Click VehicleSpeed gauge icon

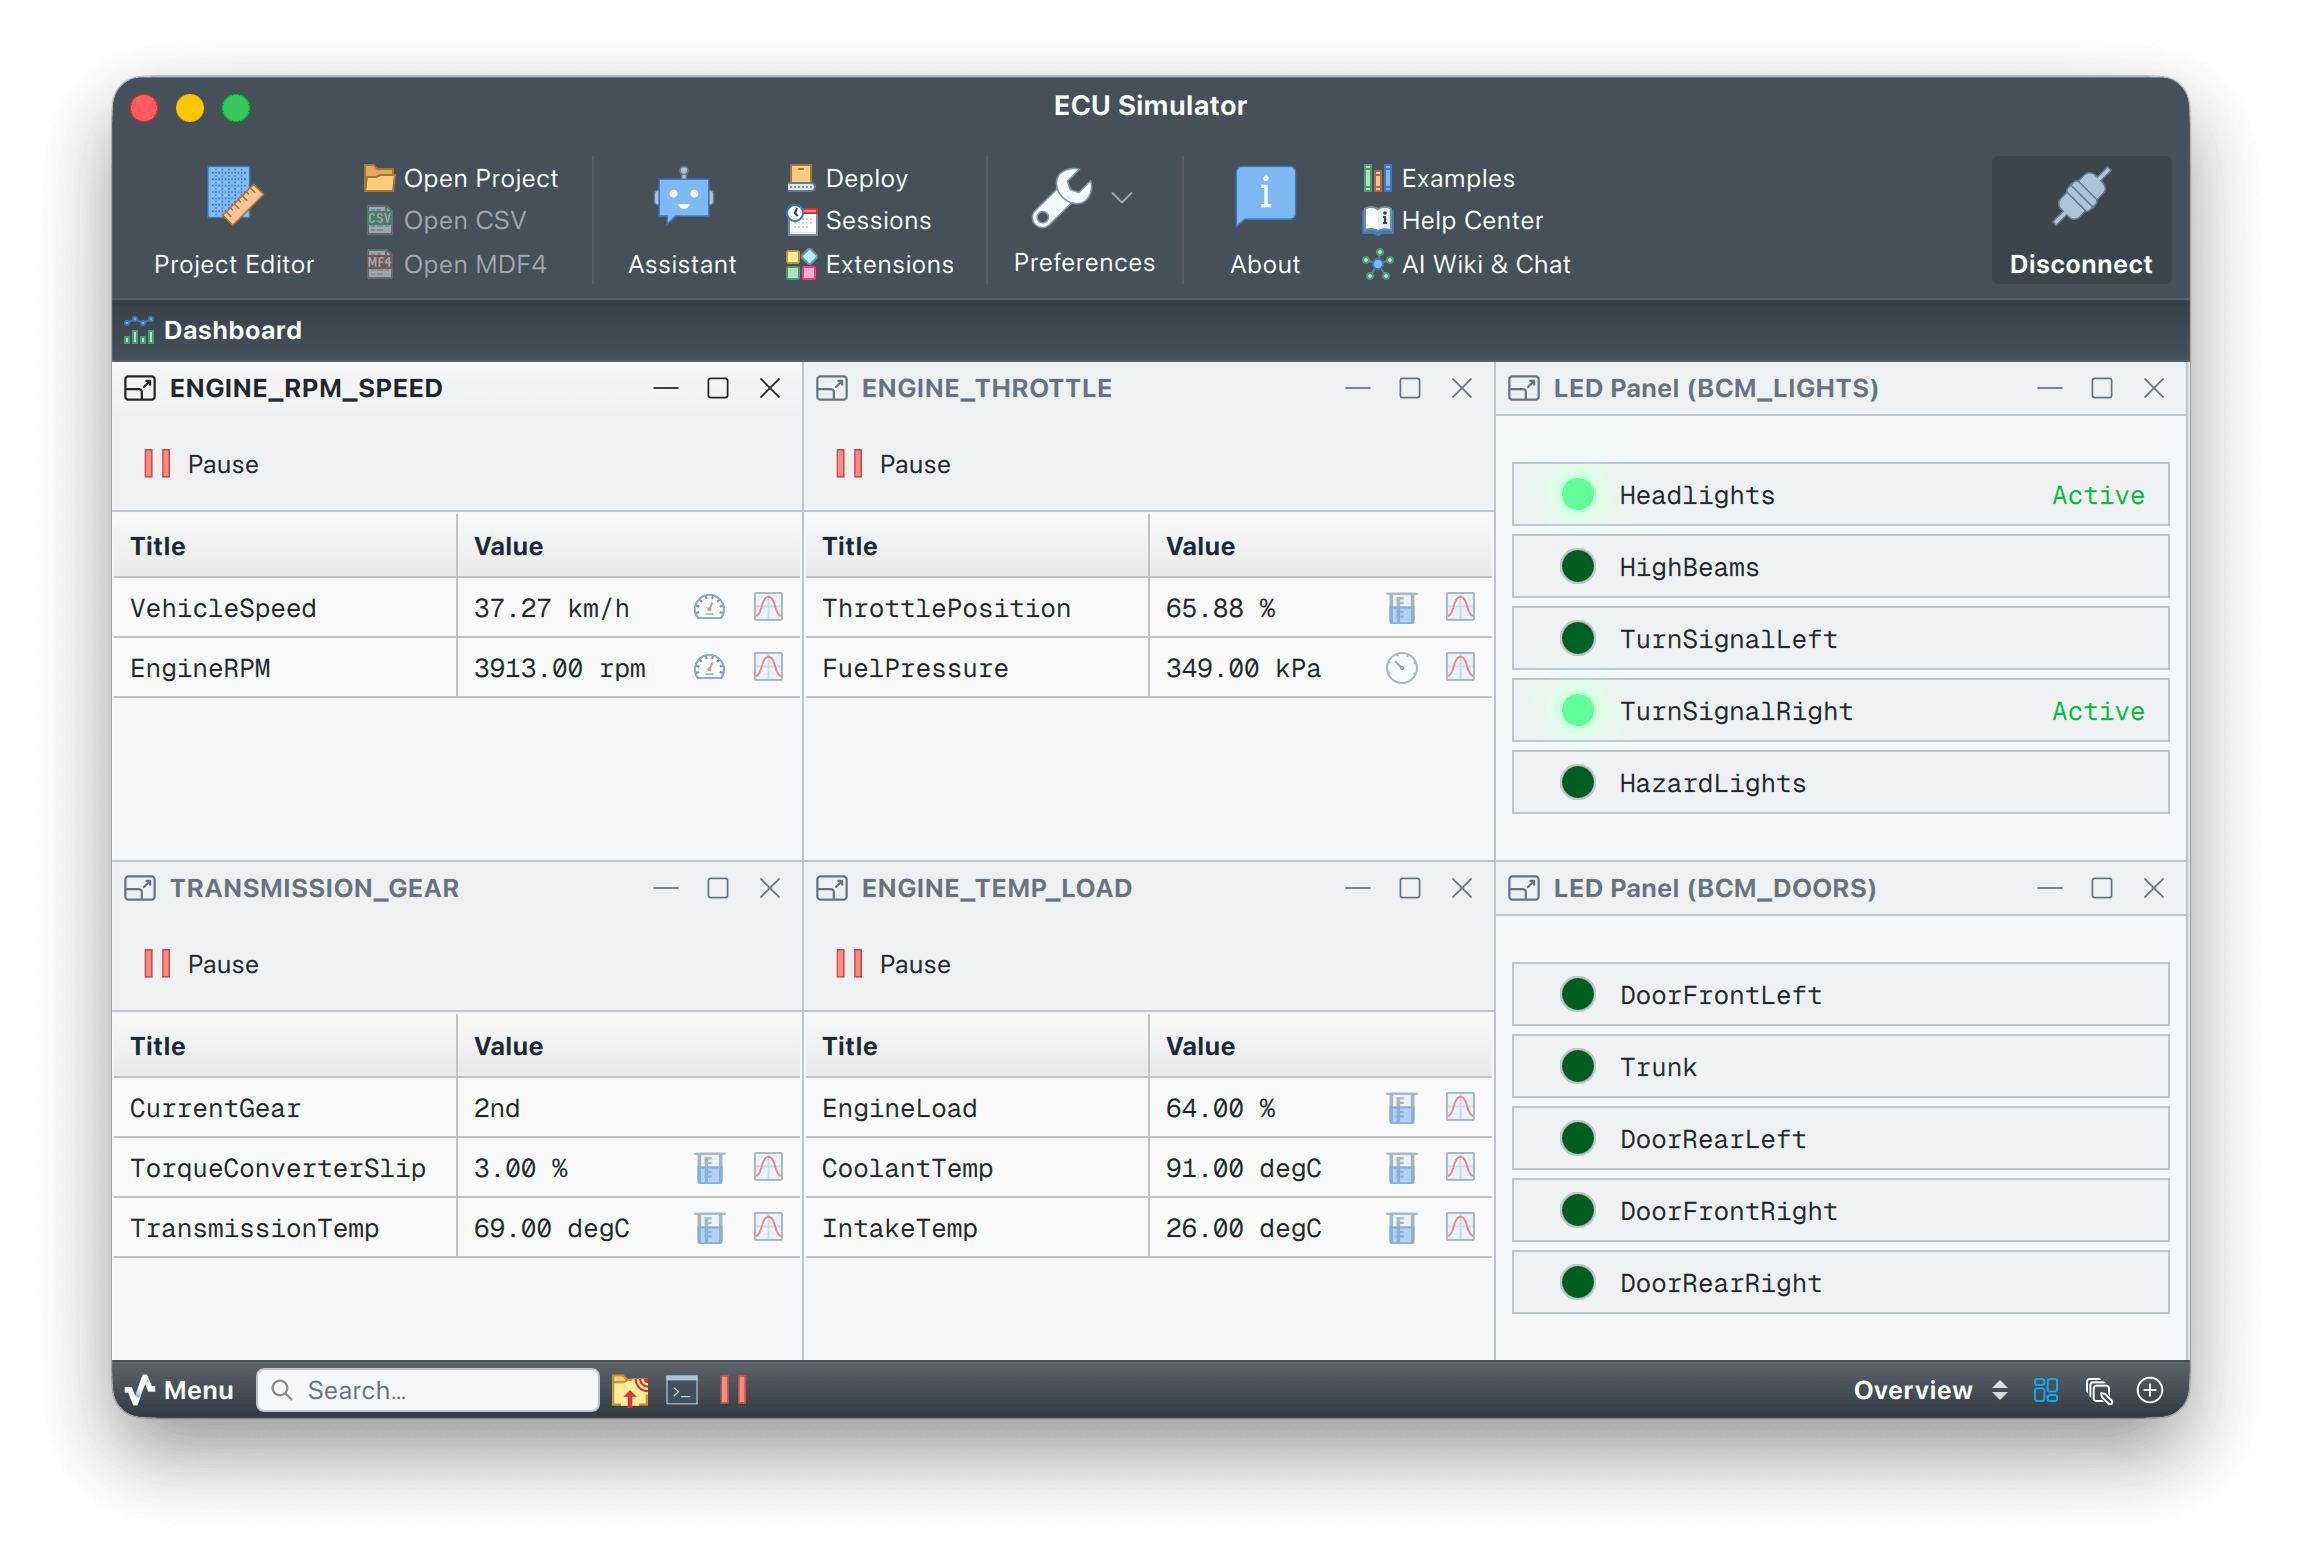tap(710, 607)
